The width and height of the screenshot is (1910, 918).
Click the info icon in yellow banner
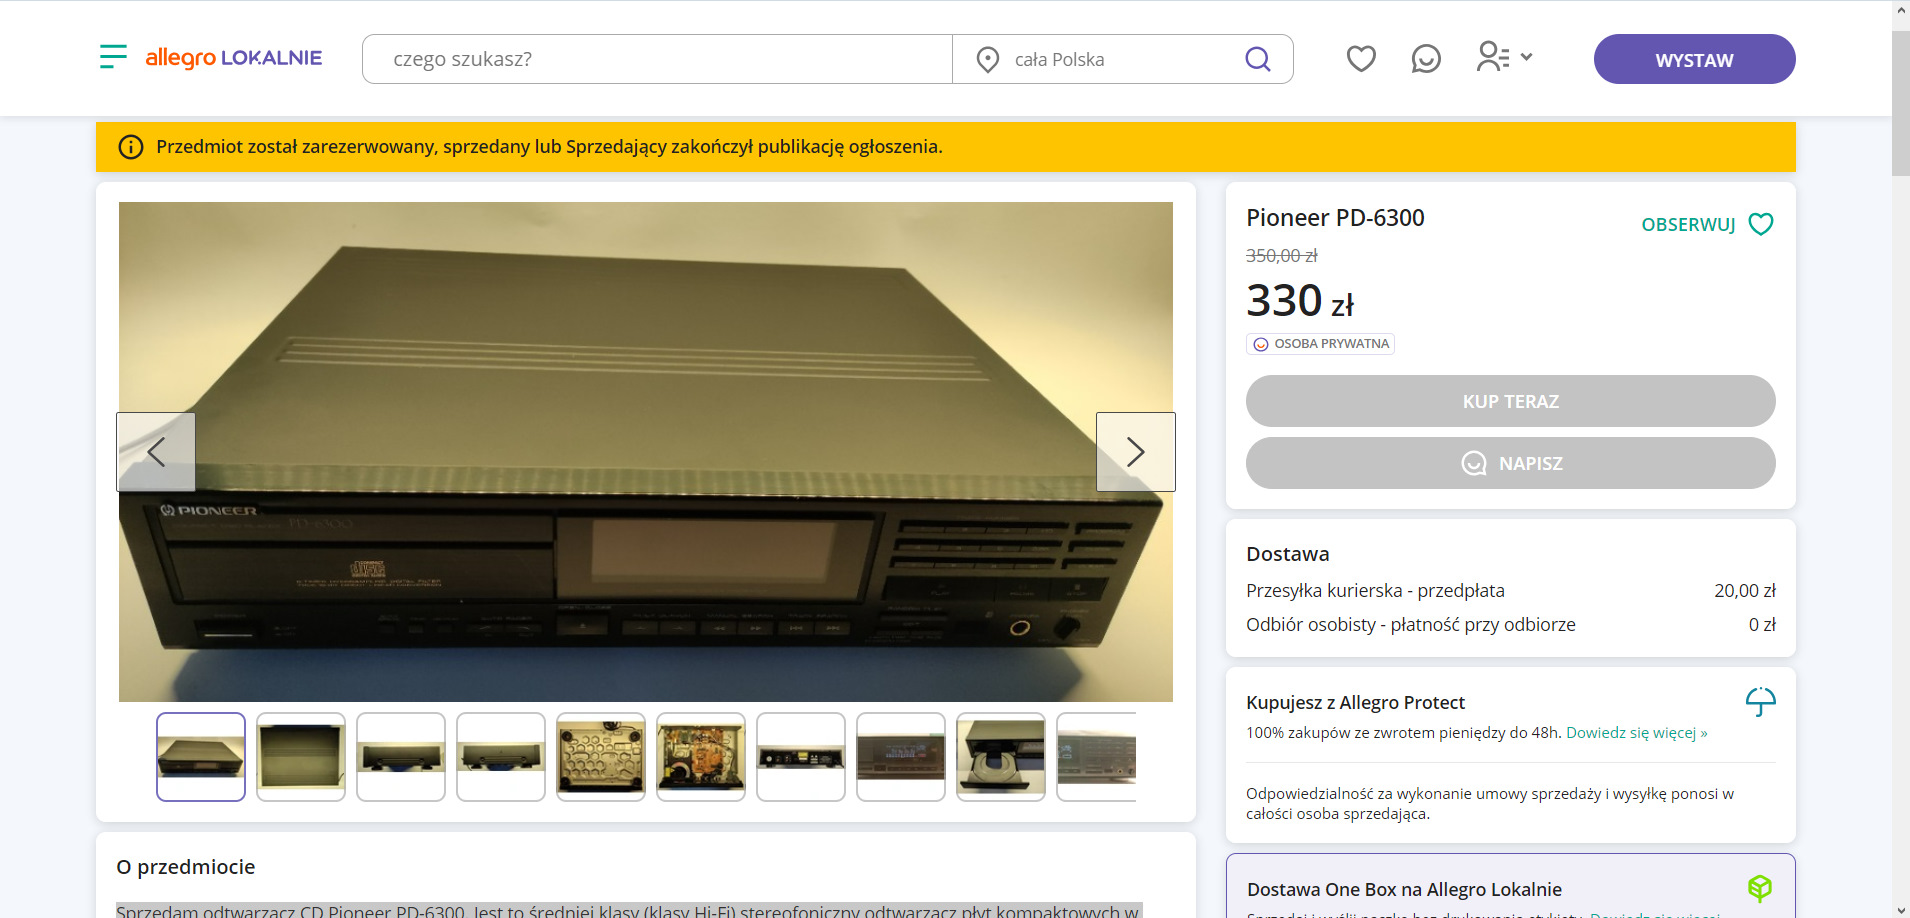131,147
